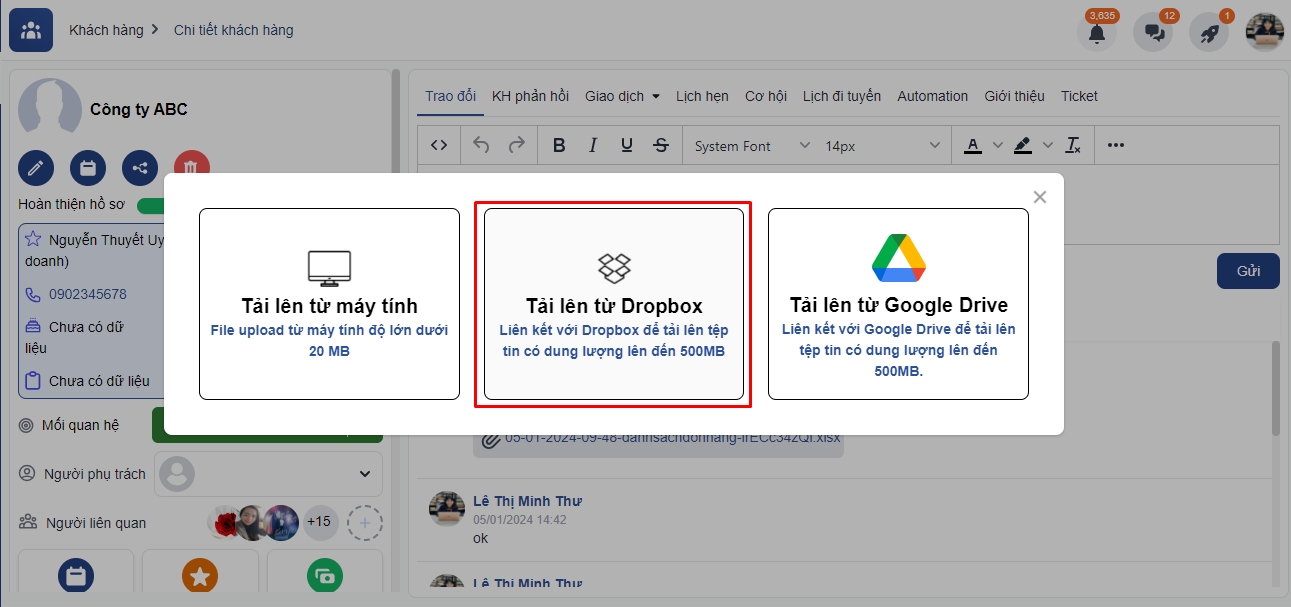1291x607 pixels.
Task: Click the share icon under Công ty ABC
Action: 140,167
